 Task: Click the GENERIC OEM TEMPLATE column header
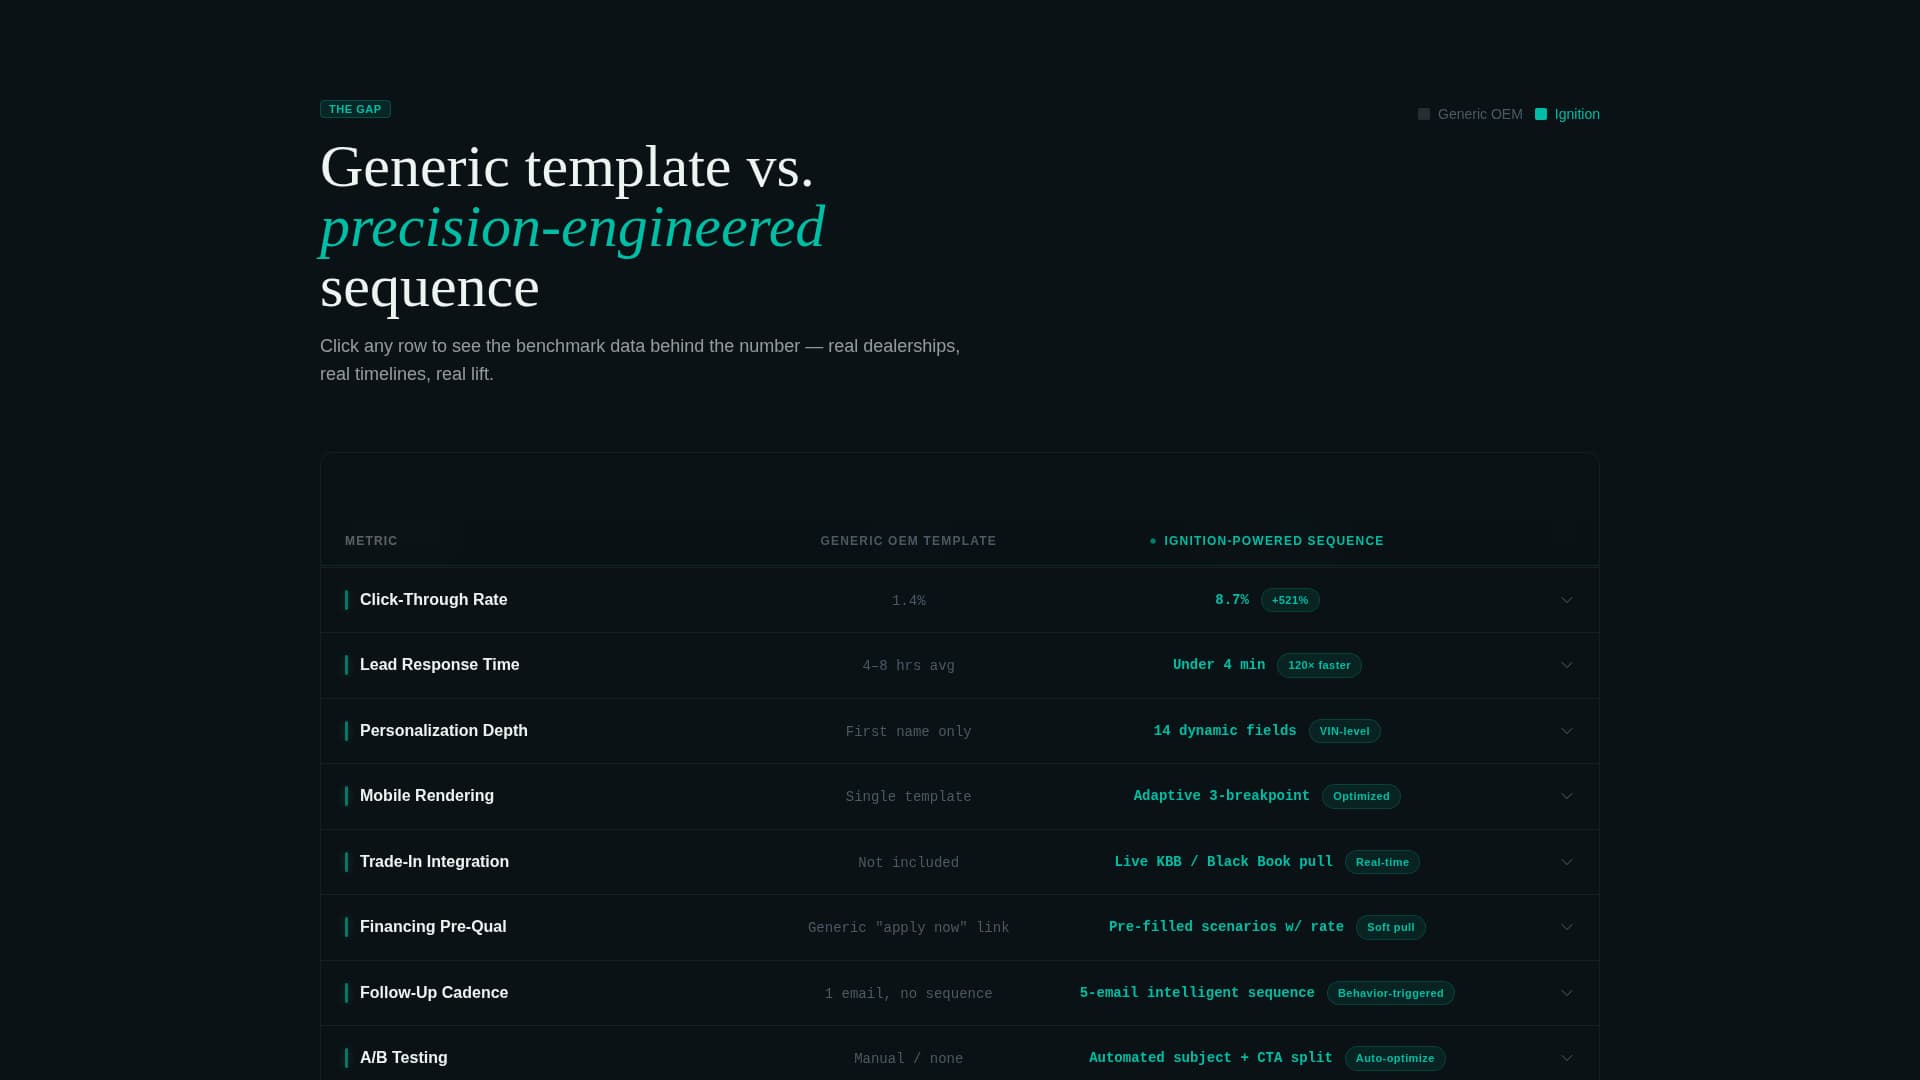coord(908,541)
